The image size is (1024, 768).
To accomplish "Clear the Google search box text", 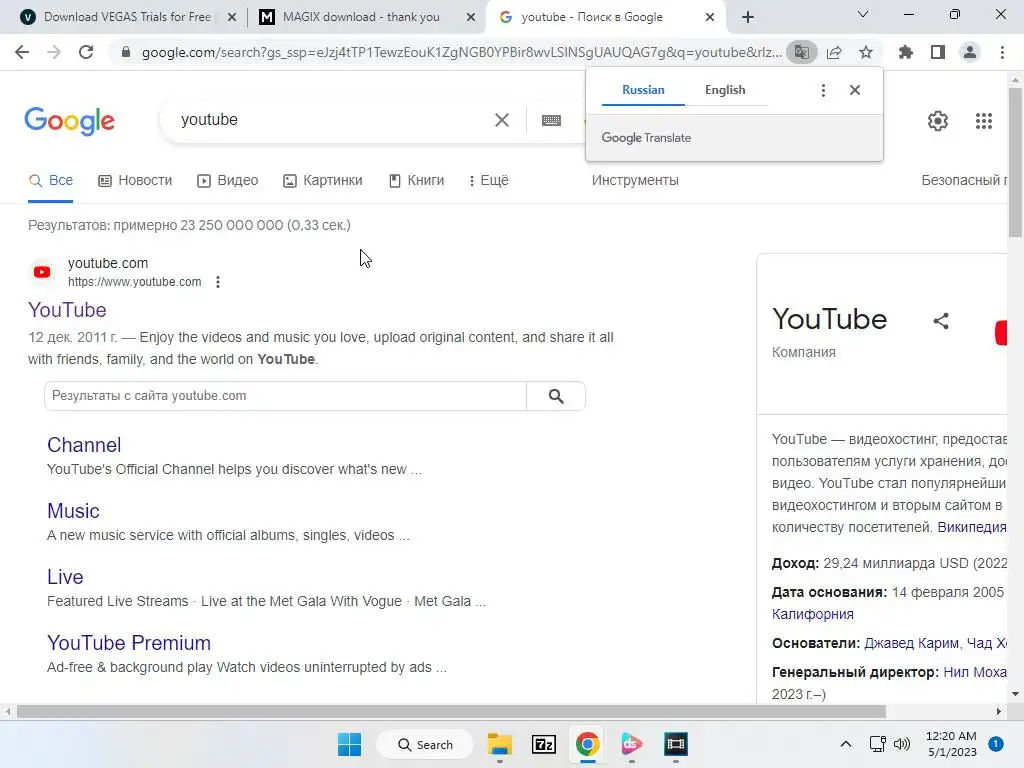I will (x=502, y=120).
